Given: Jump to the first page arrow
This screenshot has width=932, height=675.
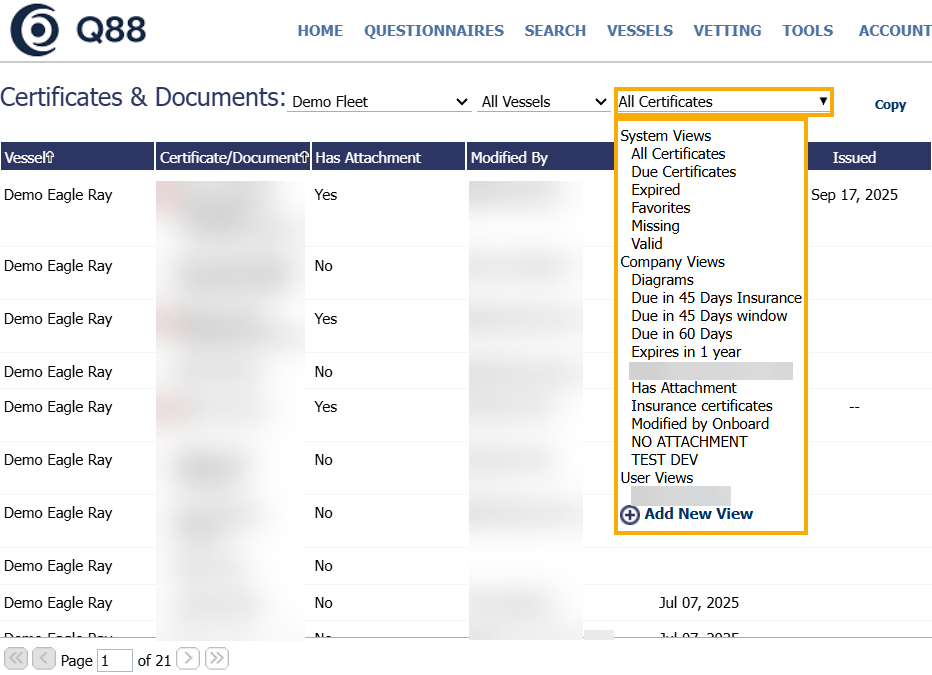Looking at the screenshot, I should (x=16, y=659).
